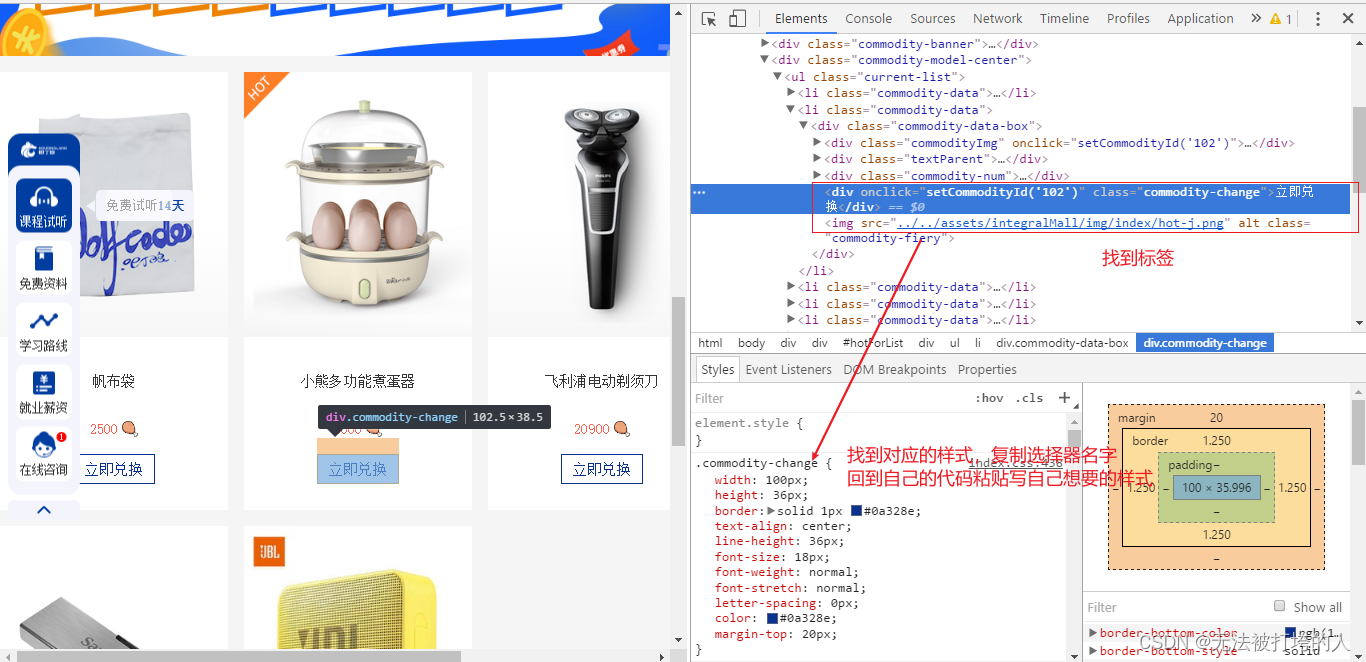Toggle the .cls class editor panel
This screenshot has height=662, width=1366.
pyautogui.click(x=1029, y=398)
